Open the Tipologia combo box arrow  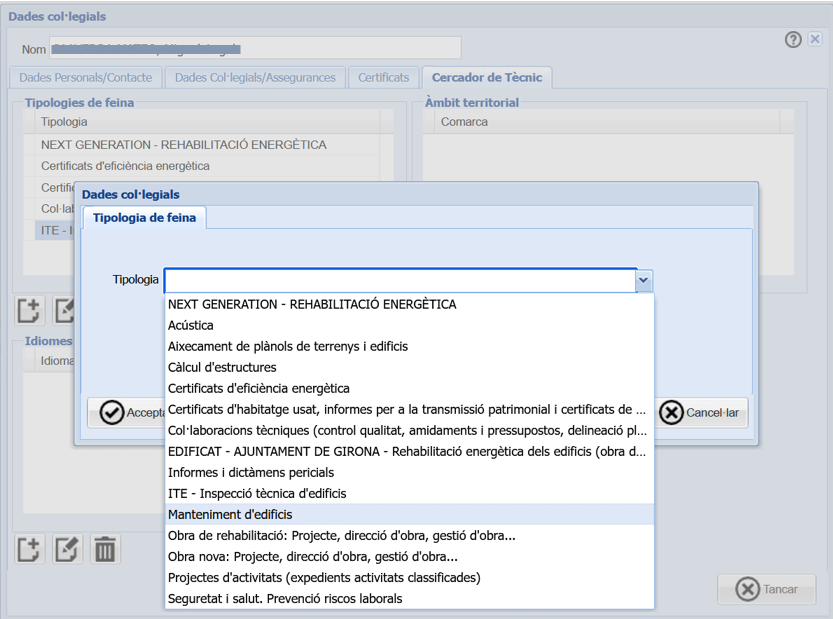point(644,280)
